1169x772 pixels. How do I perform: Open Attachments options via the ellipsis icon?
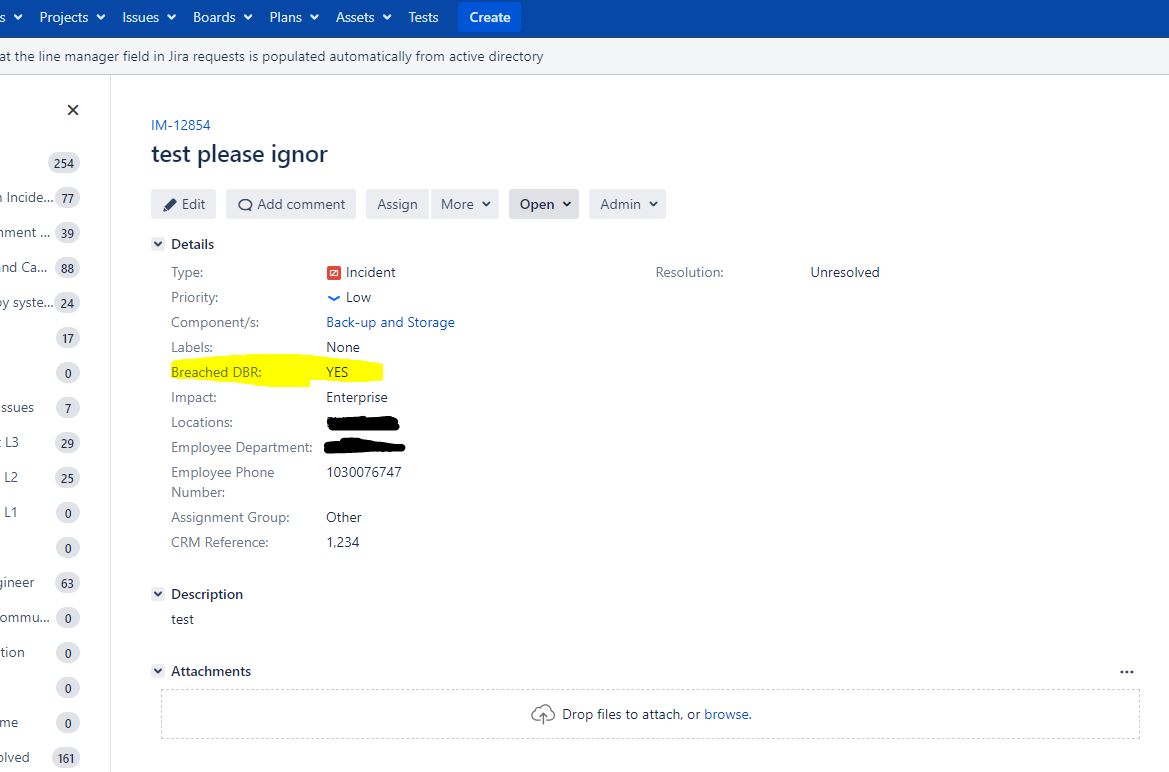tap(1127, 671)
